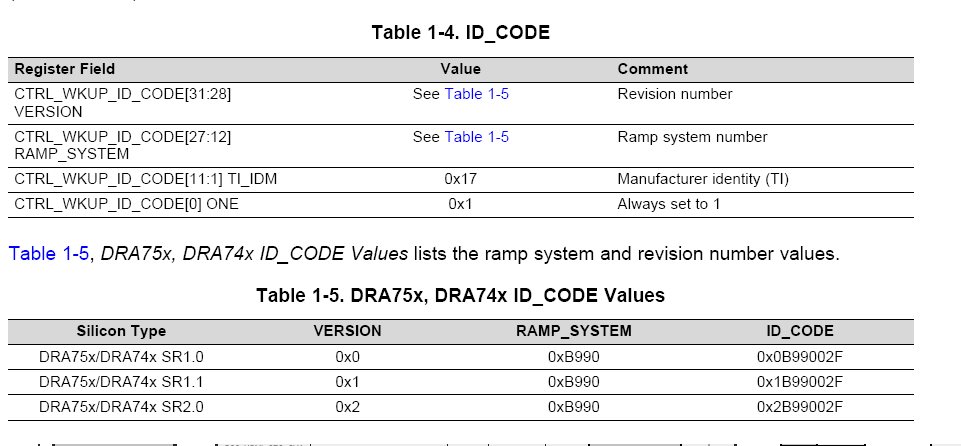Screen dimensions: 961x446
Task: Click VERSION value '0x1' in SR1.1 row
Action: tap(348, 382)
